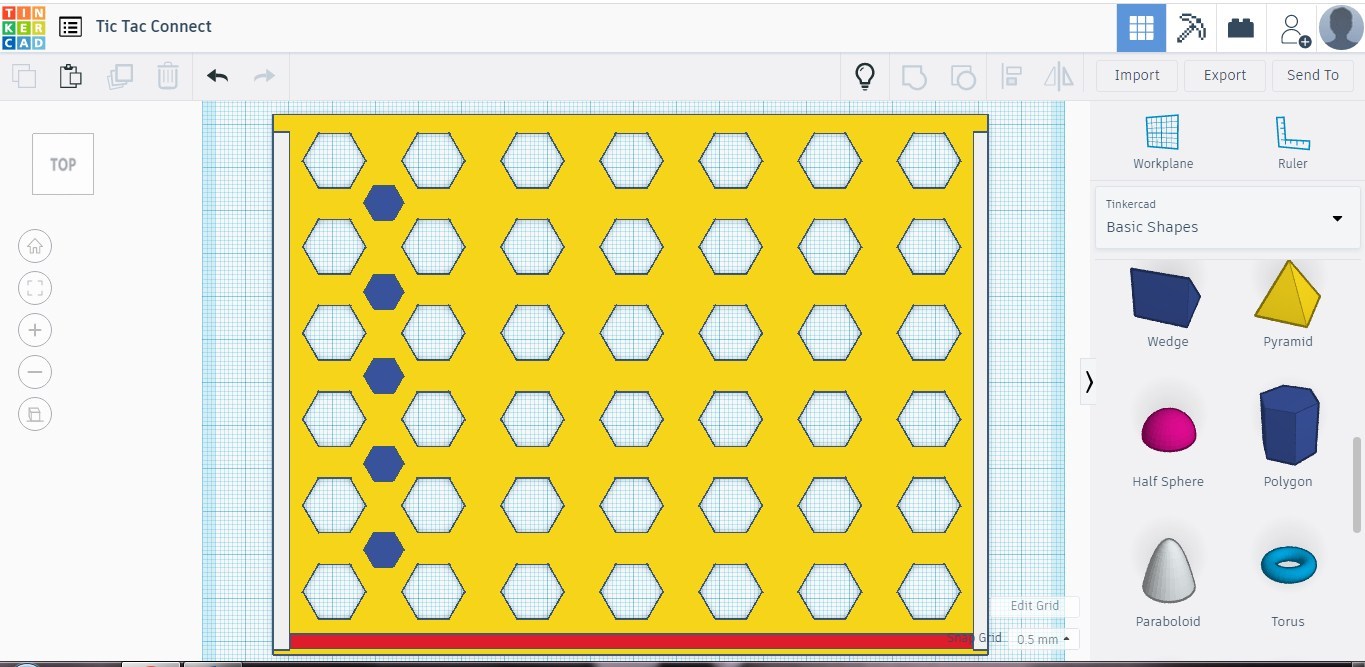Collapse the shapes panel with the chevron
This screenshot has height=667, width=1365.
point(1089,381)
